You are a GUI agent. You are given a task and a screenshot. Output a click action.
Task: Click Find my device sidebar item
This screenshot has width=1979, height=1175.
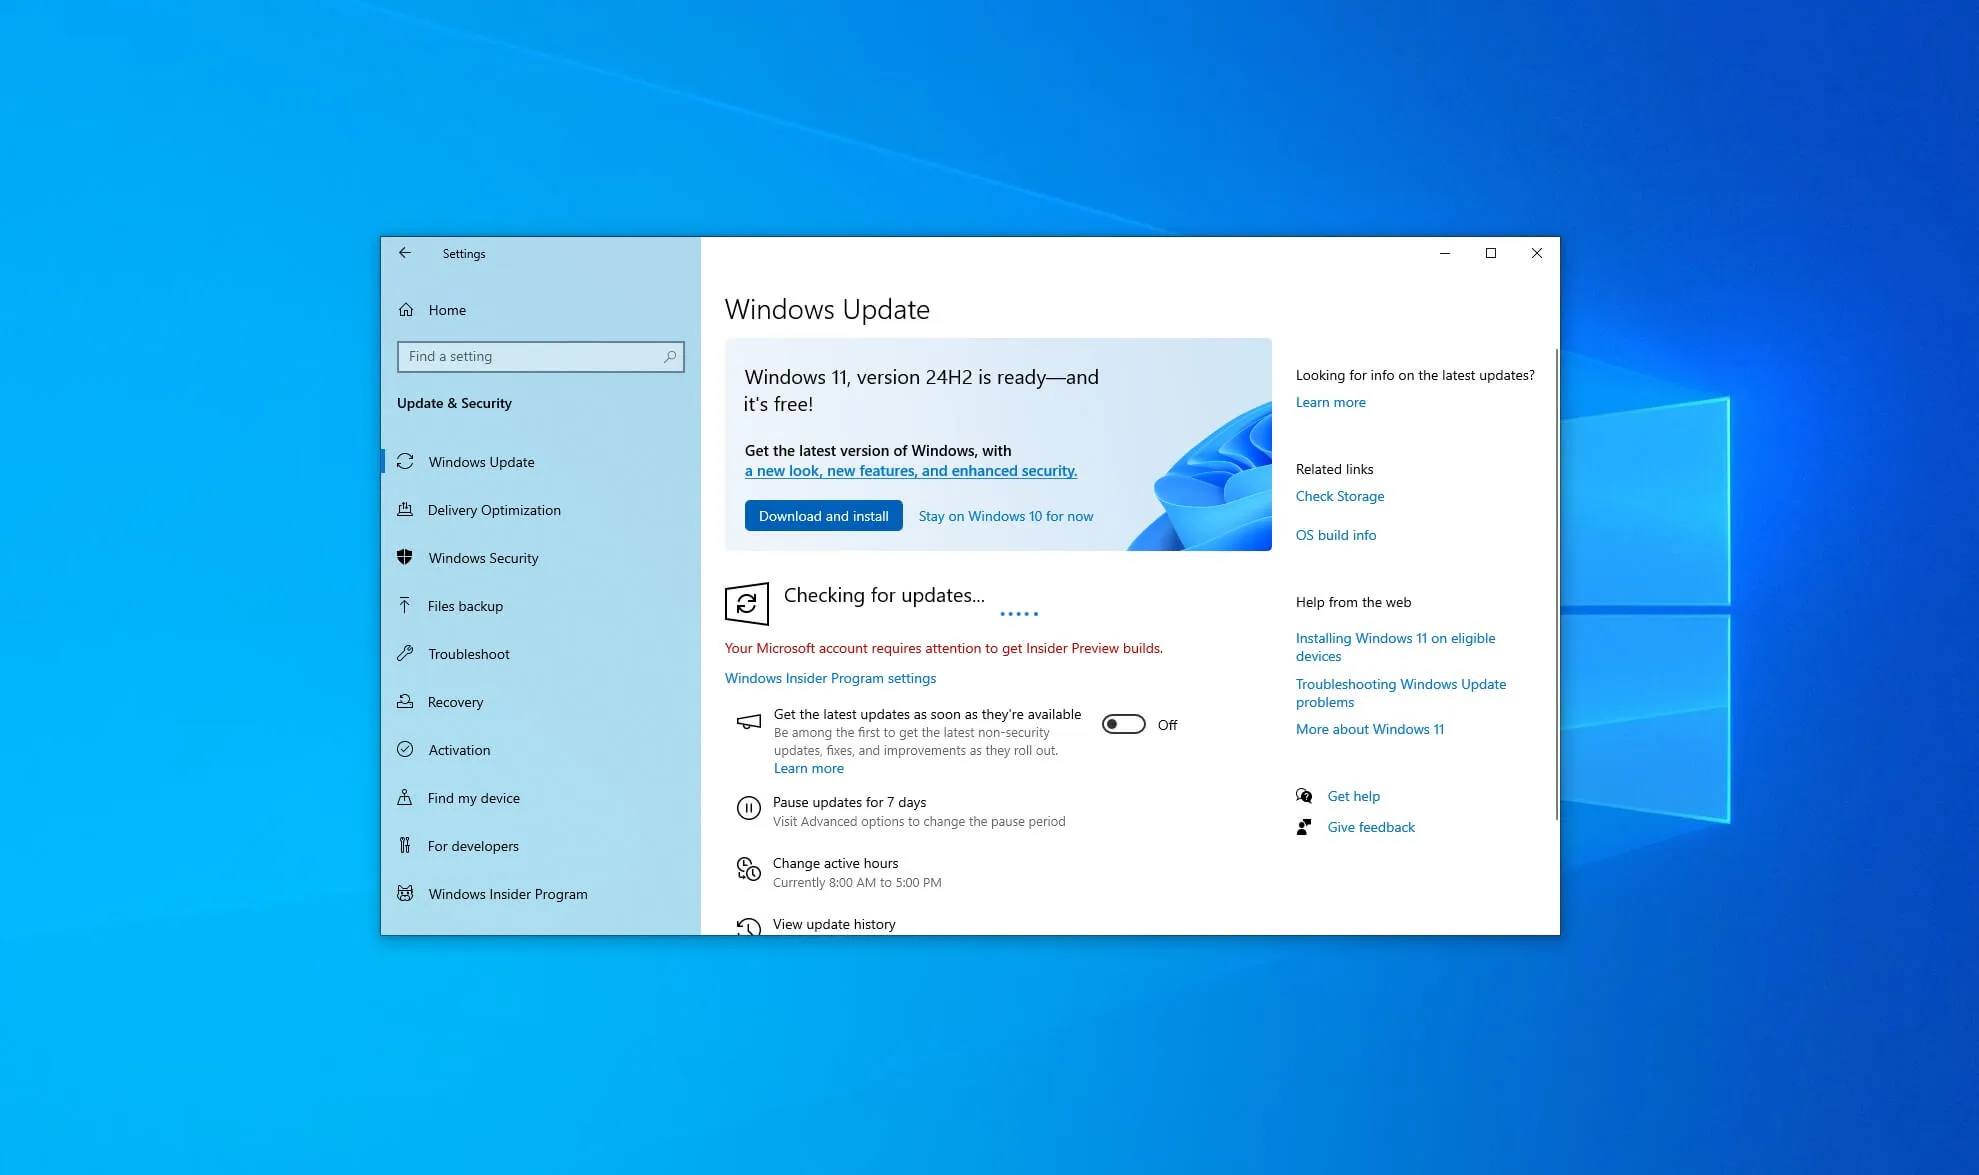(474, 797)
